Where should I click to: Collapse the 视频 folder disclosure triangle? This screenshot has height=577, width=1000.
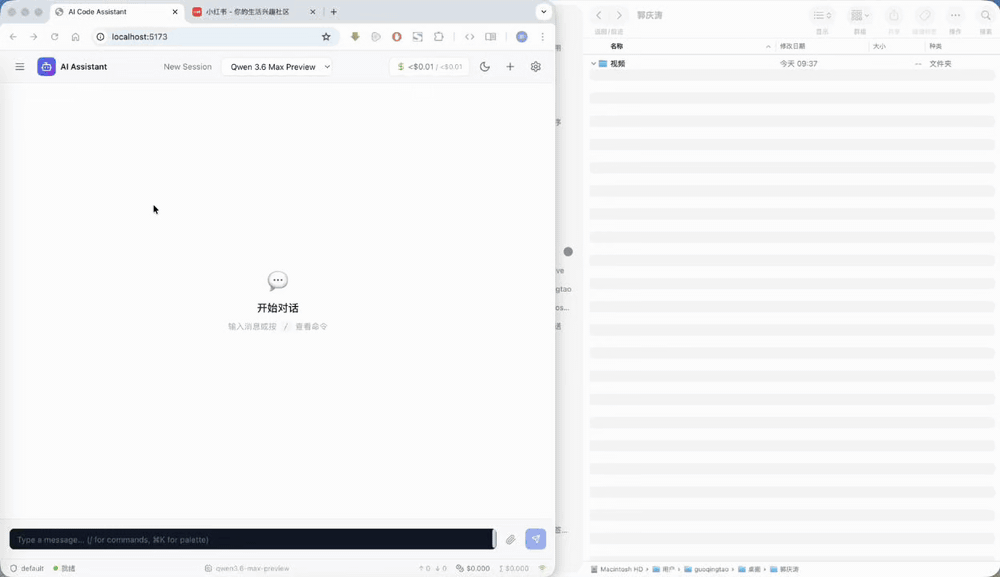click(593, 64)
